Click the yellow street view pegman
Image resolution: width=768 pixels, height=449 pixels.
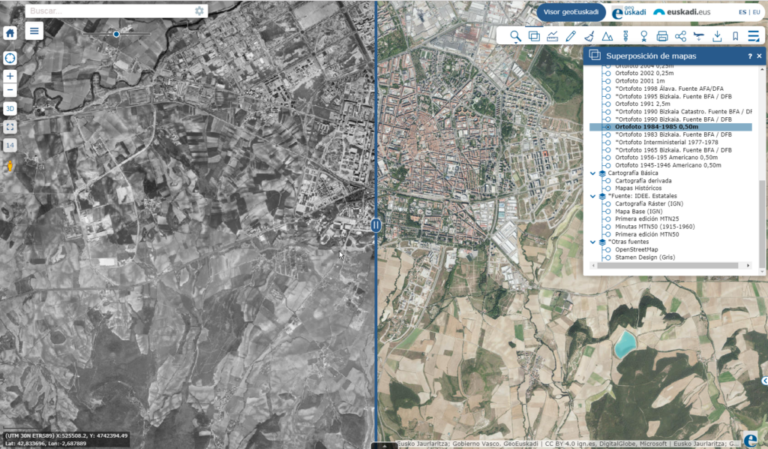9,166
